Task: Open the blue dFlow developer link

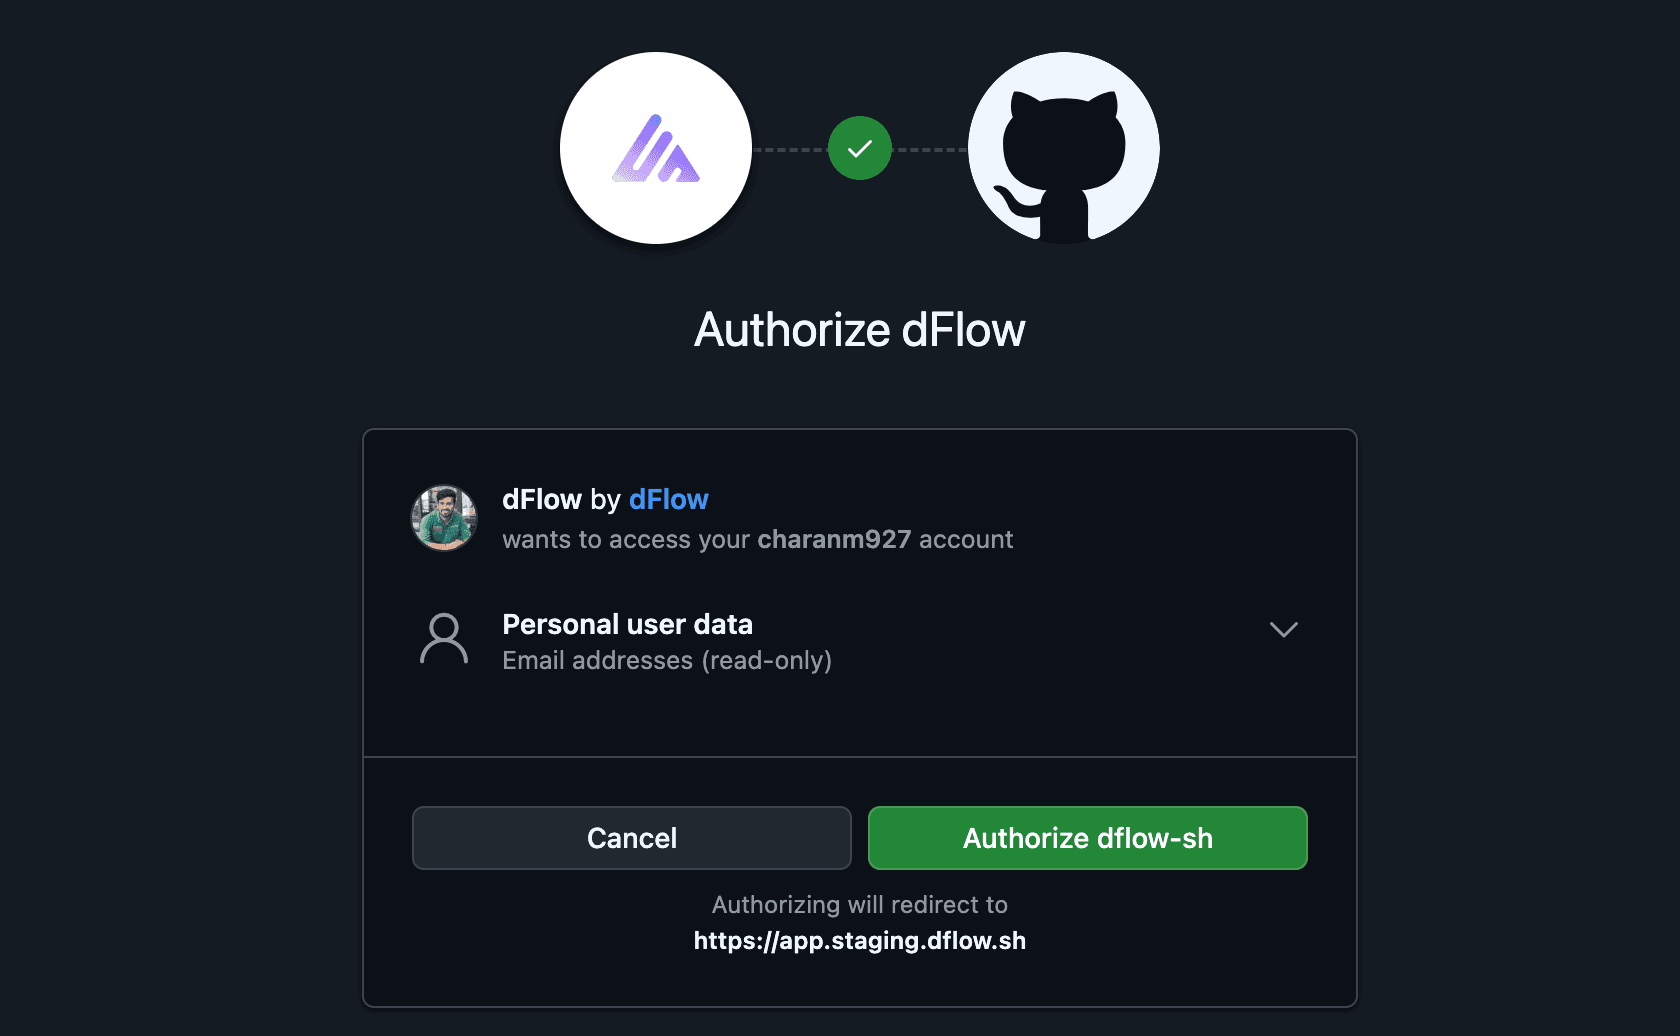Action: 668,499
